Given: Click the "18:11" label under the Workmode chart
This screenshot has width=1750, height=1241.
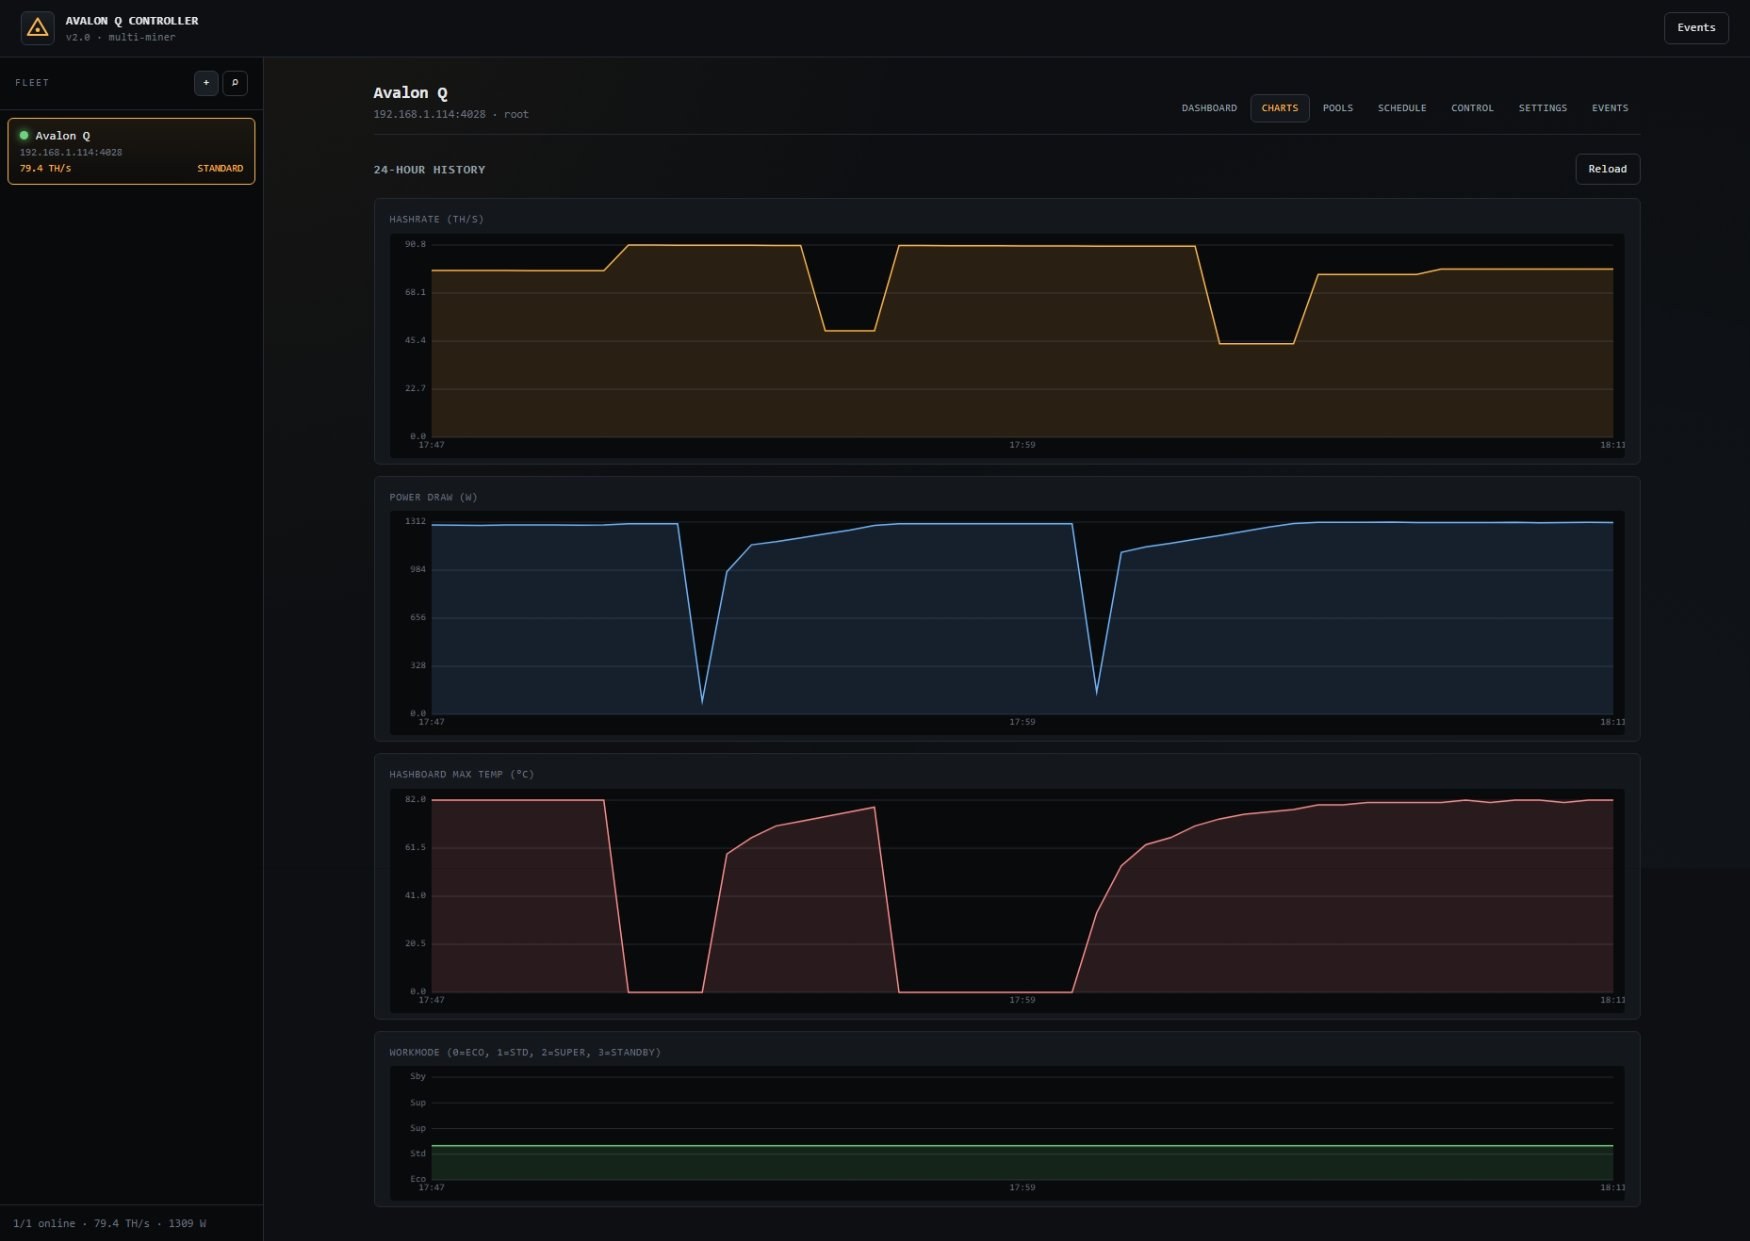Looking at the screenshot, I should [x=1612, y=1188].
